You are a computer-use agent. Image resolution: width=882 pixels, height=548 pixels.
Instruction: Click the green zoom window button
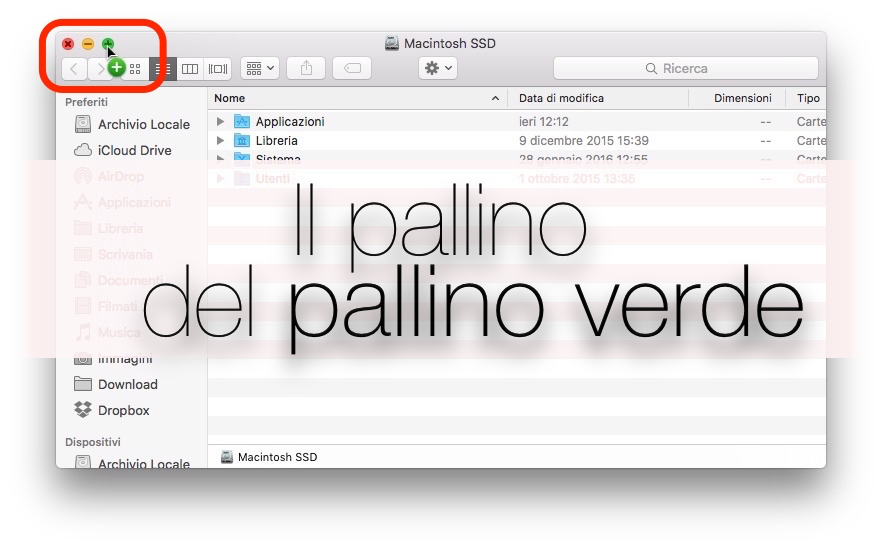(107, 44)
